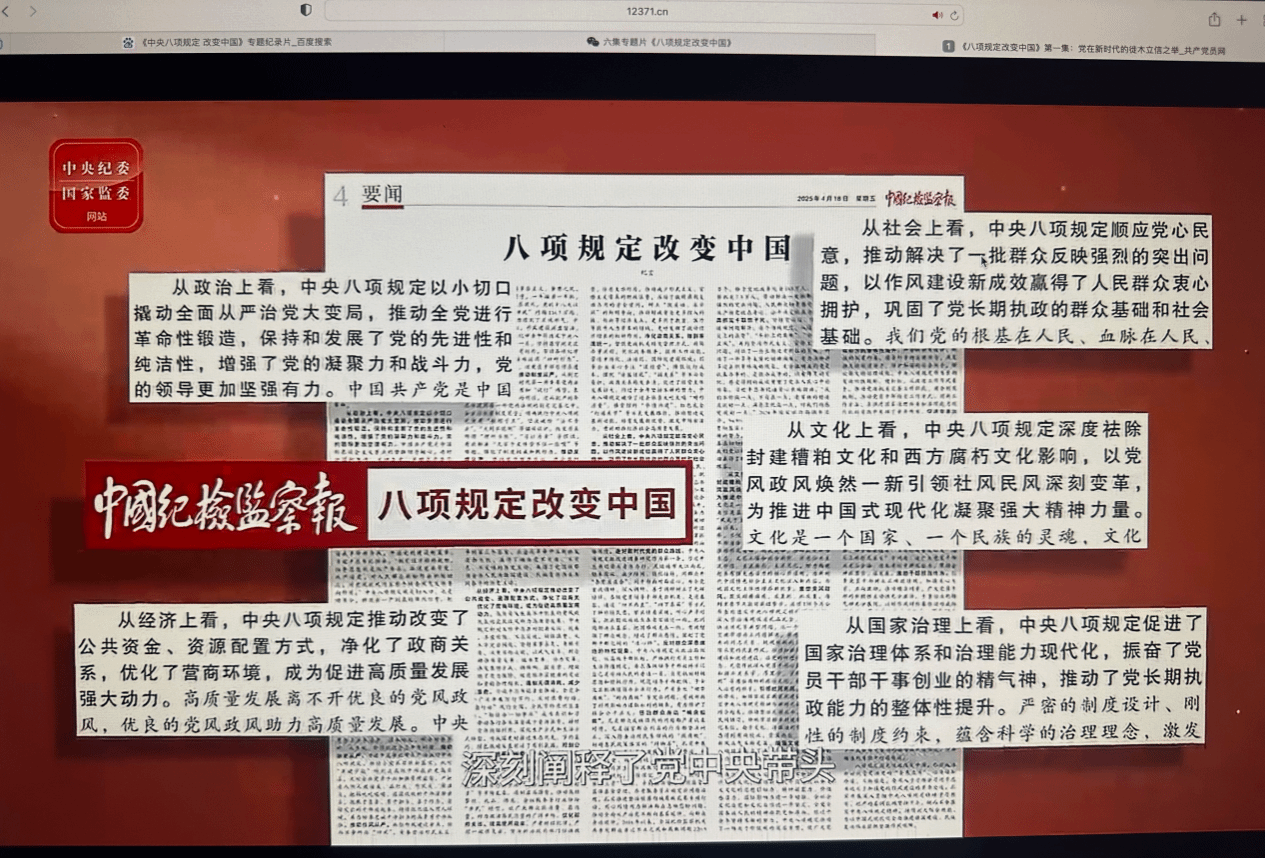Open a new tab with plus icon
The width and height of the screenshot is (1266, 859).
pos(1243,19)
